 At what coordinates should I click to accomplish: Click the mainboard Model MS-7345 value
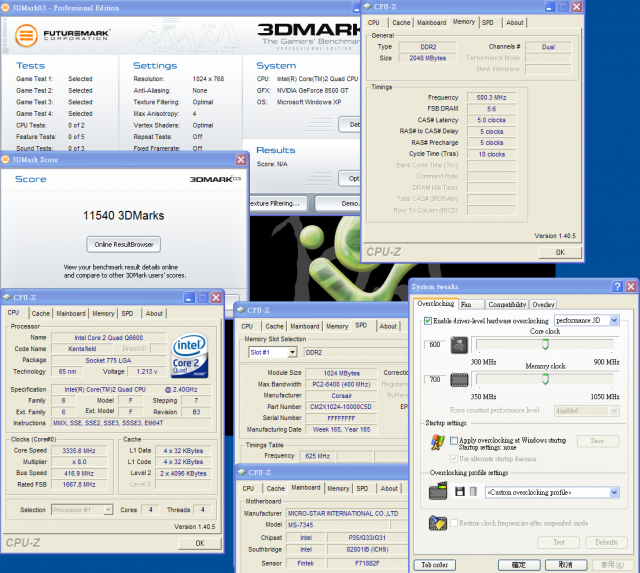338,525
